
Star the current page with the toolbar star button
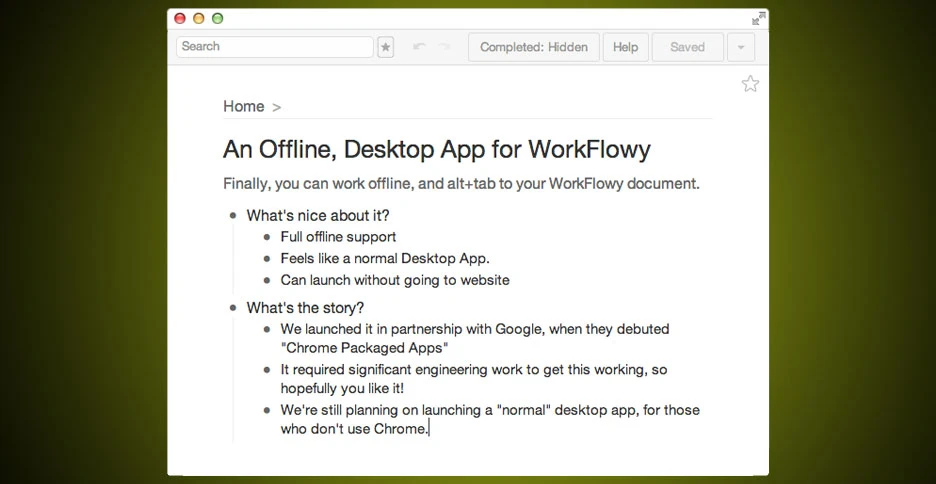386,47
